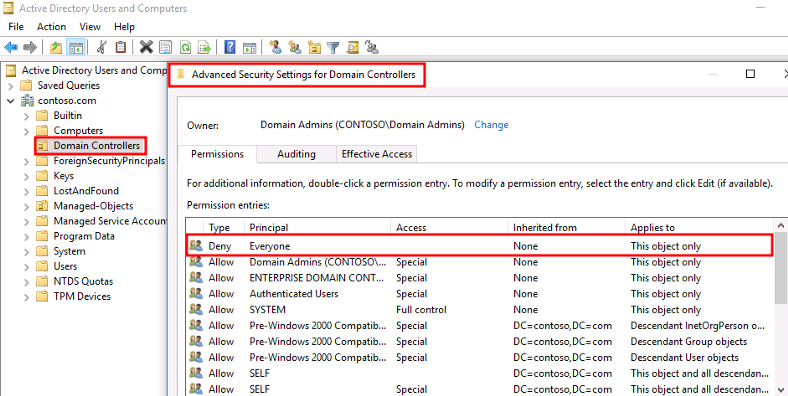This screenshot has height=396, width=788.
Task: Click the principal icon on the Deny Everyone row
Action: tap(196, 246)
